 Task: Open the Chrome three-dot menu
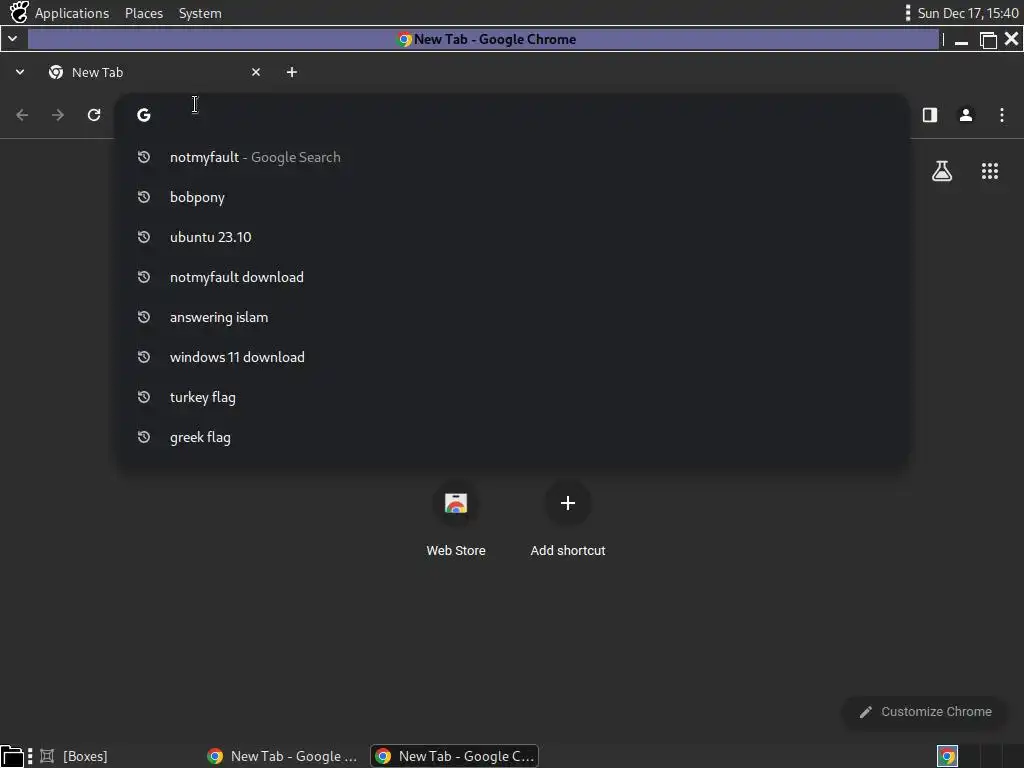[x=1002, y=115]
